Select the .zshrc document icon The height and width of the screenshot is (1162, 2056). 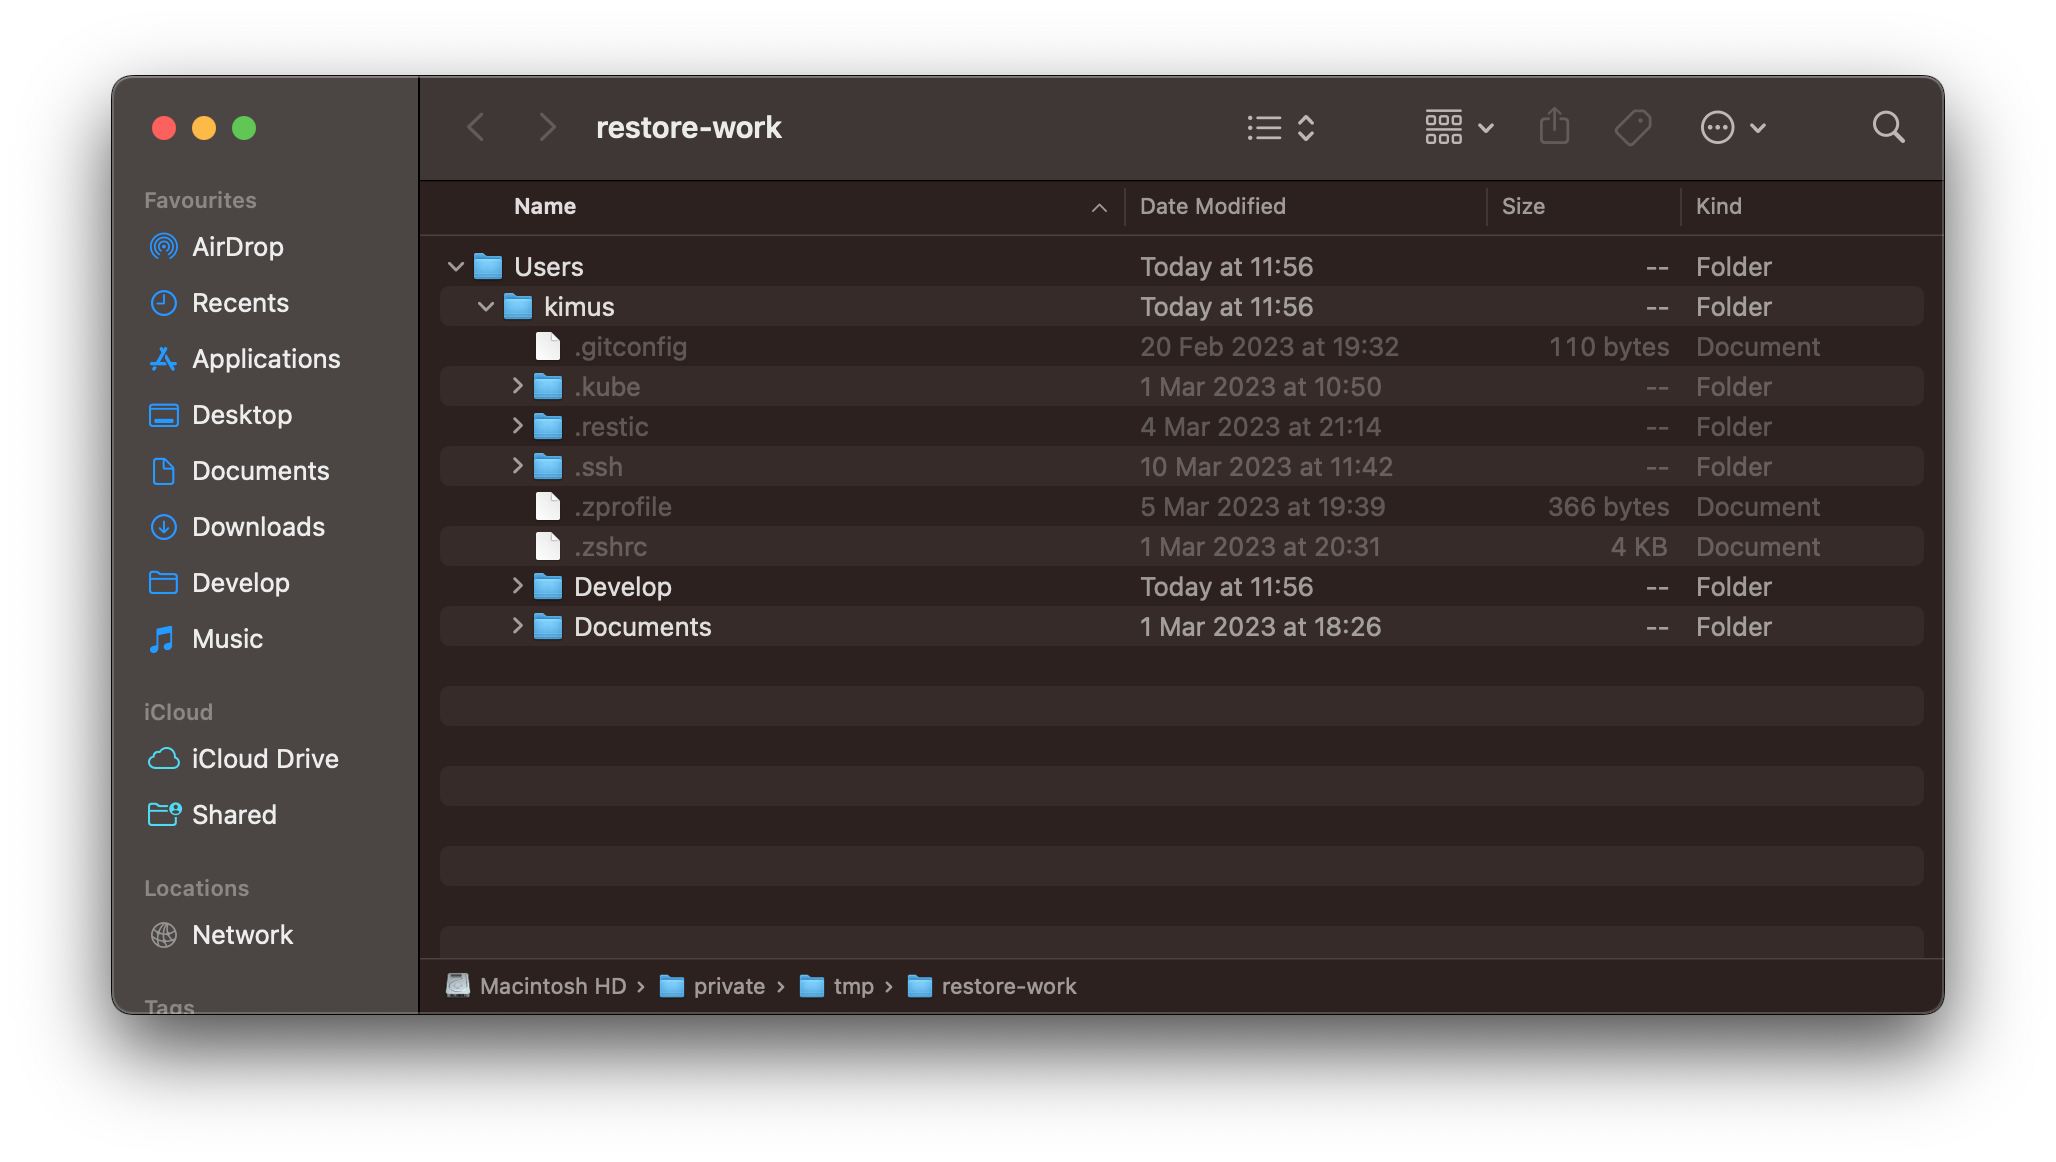click(x=547, y=546)
